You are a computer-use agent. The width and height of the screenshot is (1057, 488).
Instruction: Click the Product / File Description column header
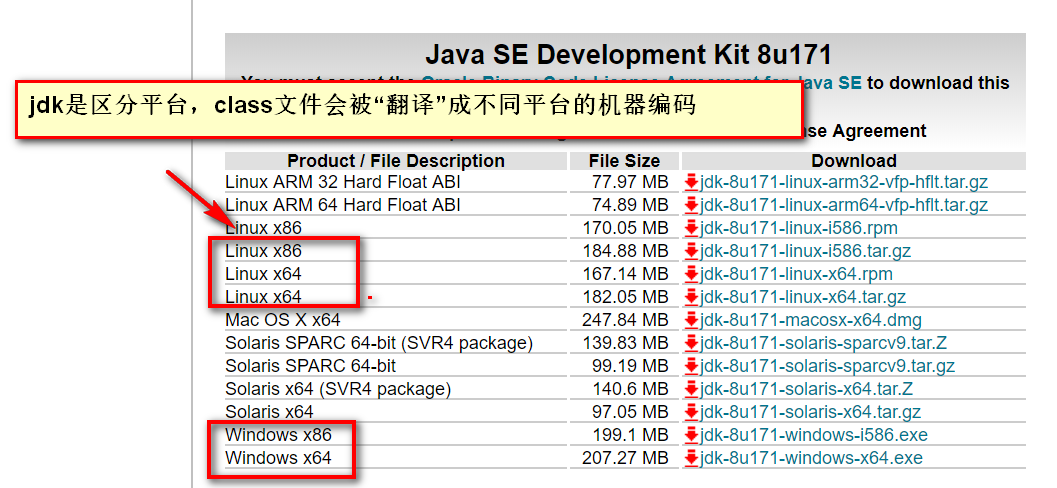396,161
